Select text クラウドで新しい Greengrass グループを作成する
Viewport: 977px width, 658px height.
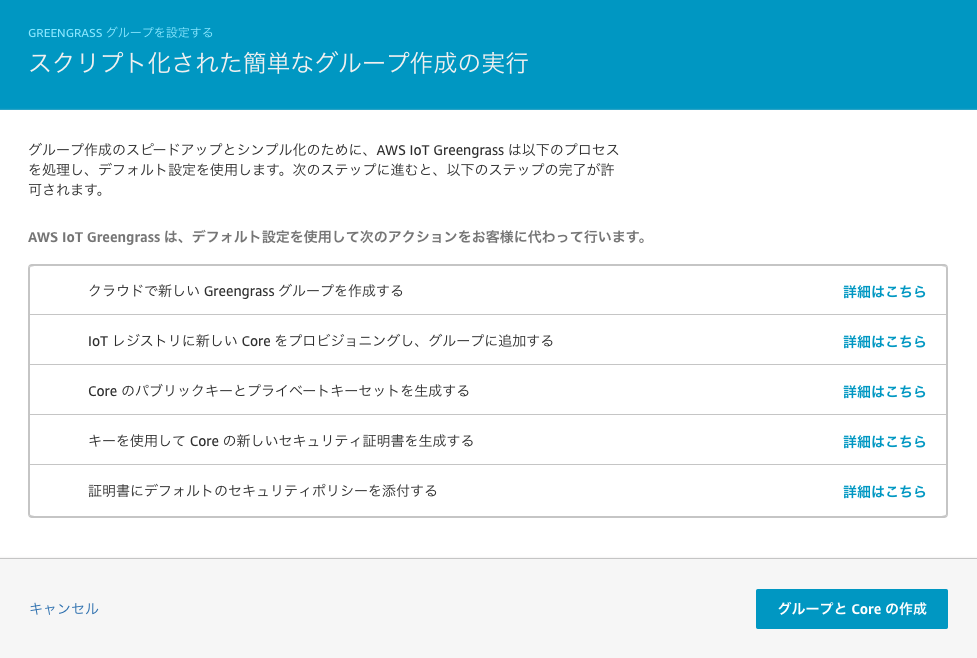tap(245, 291)
